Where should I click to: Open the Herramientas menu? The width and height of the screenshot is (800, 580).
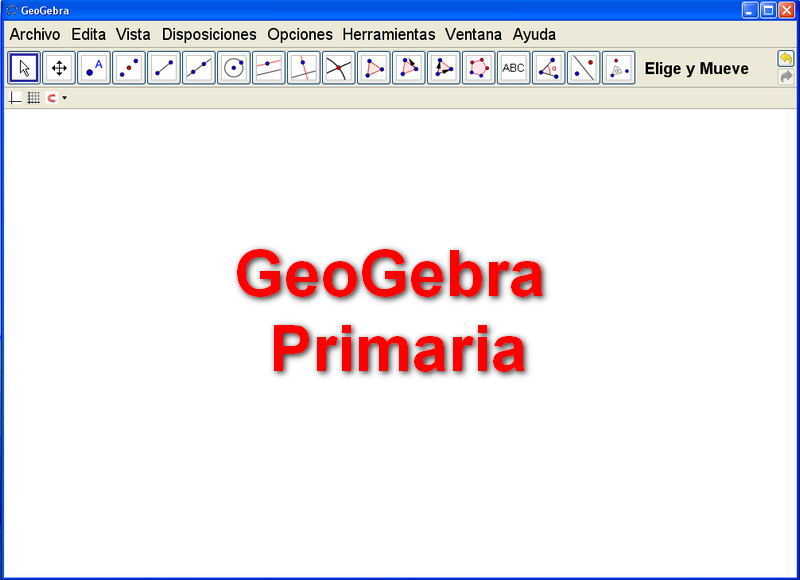(388, 34)
